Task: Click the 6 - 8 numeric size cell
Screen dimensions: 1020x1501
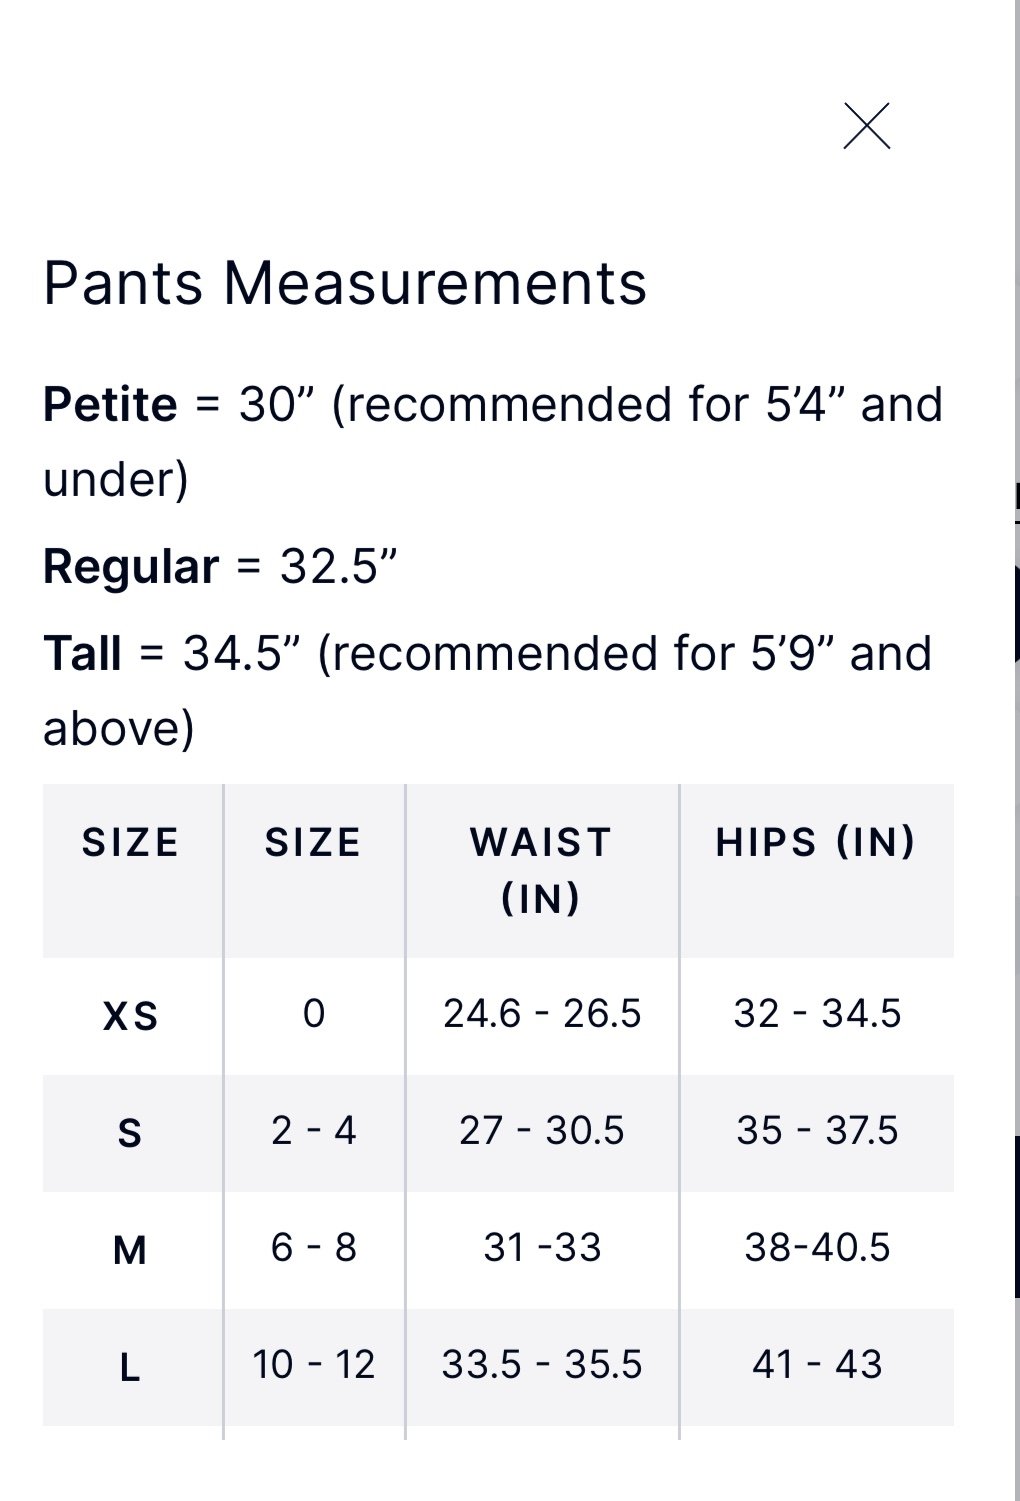Action: pyautogui.click(x=314, y=1248)
